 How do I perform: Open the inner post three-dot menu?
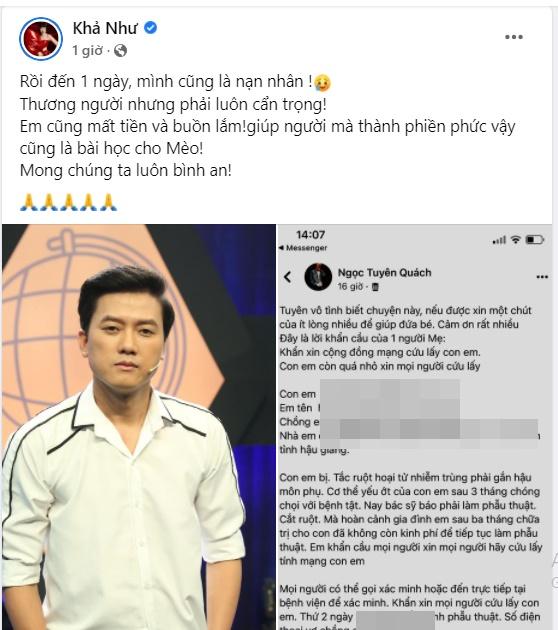[x=542, y=277]
